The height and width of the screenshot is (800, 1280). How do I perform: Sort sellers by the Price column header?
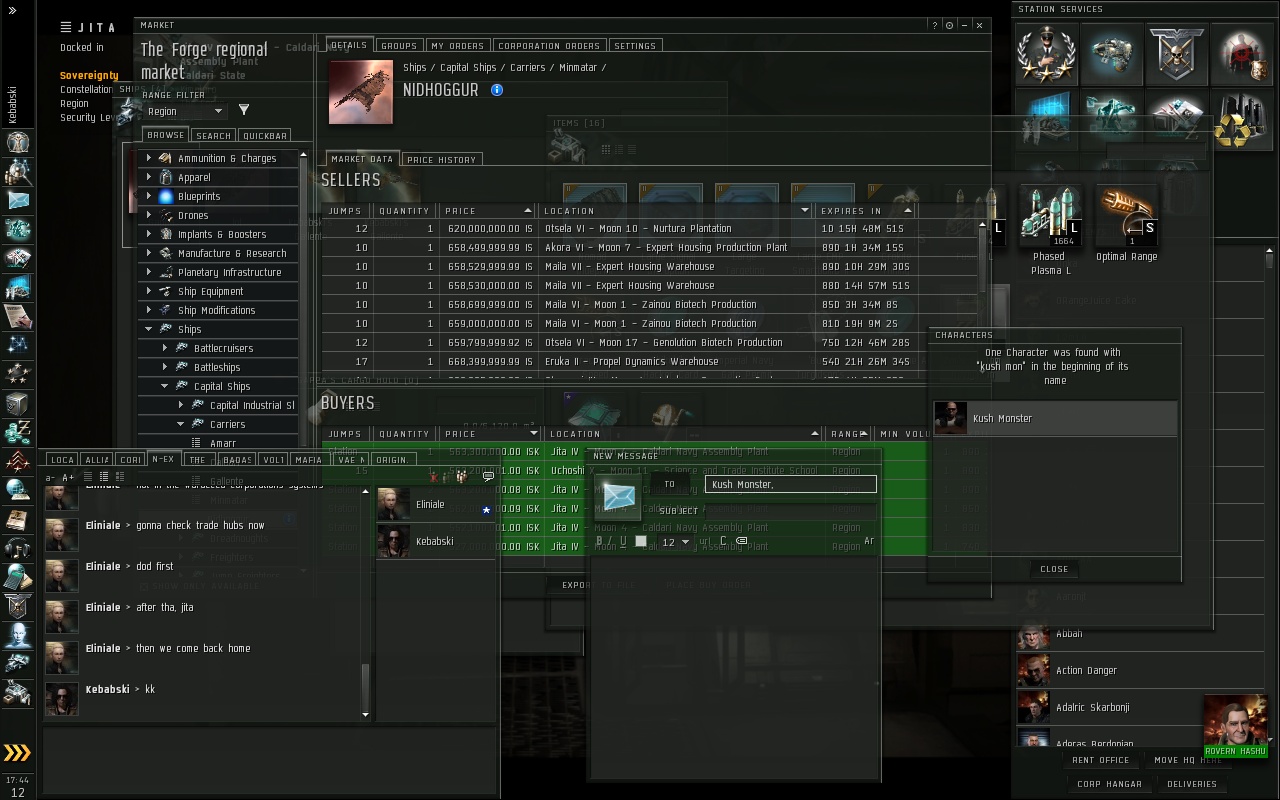[x=488, y=211]
